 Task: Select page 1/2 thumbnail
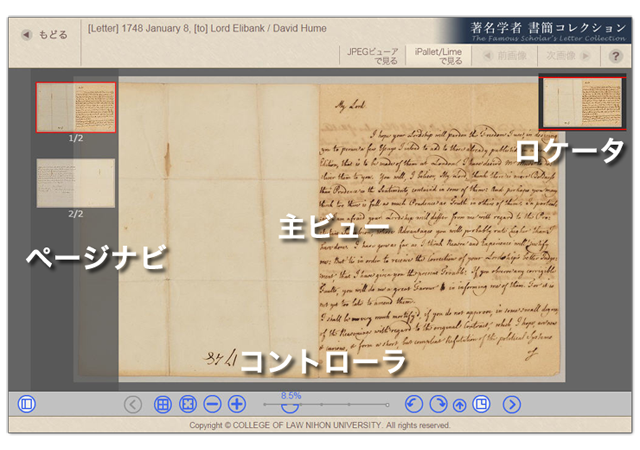(76, 107)
